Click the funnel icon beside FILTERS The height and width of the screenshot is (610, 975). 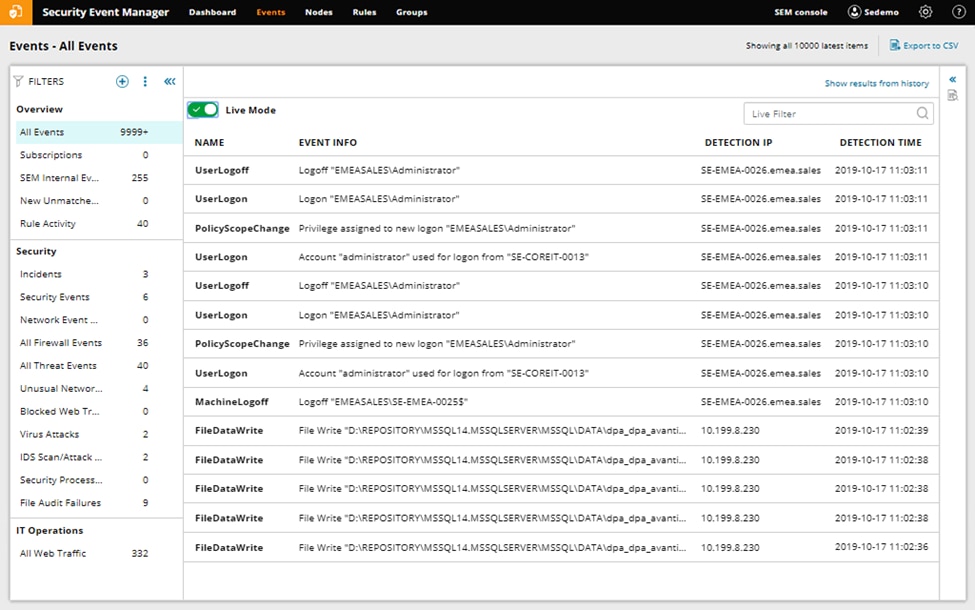click(18, 81)
